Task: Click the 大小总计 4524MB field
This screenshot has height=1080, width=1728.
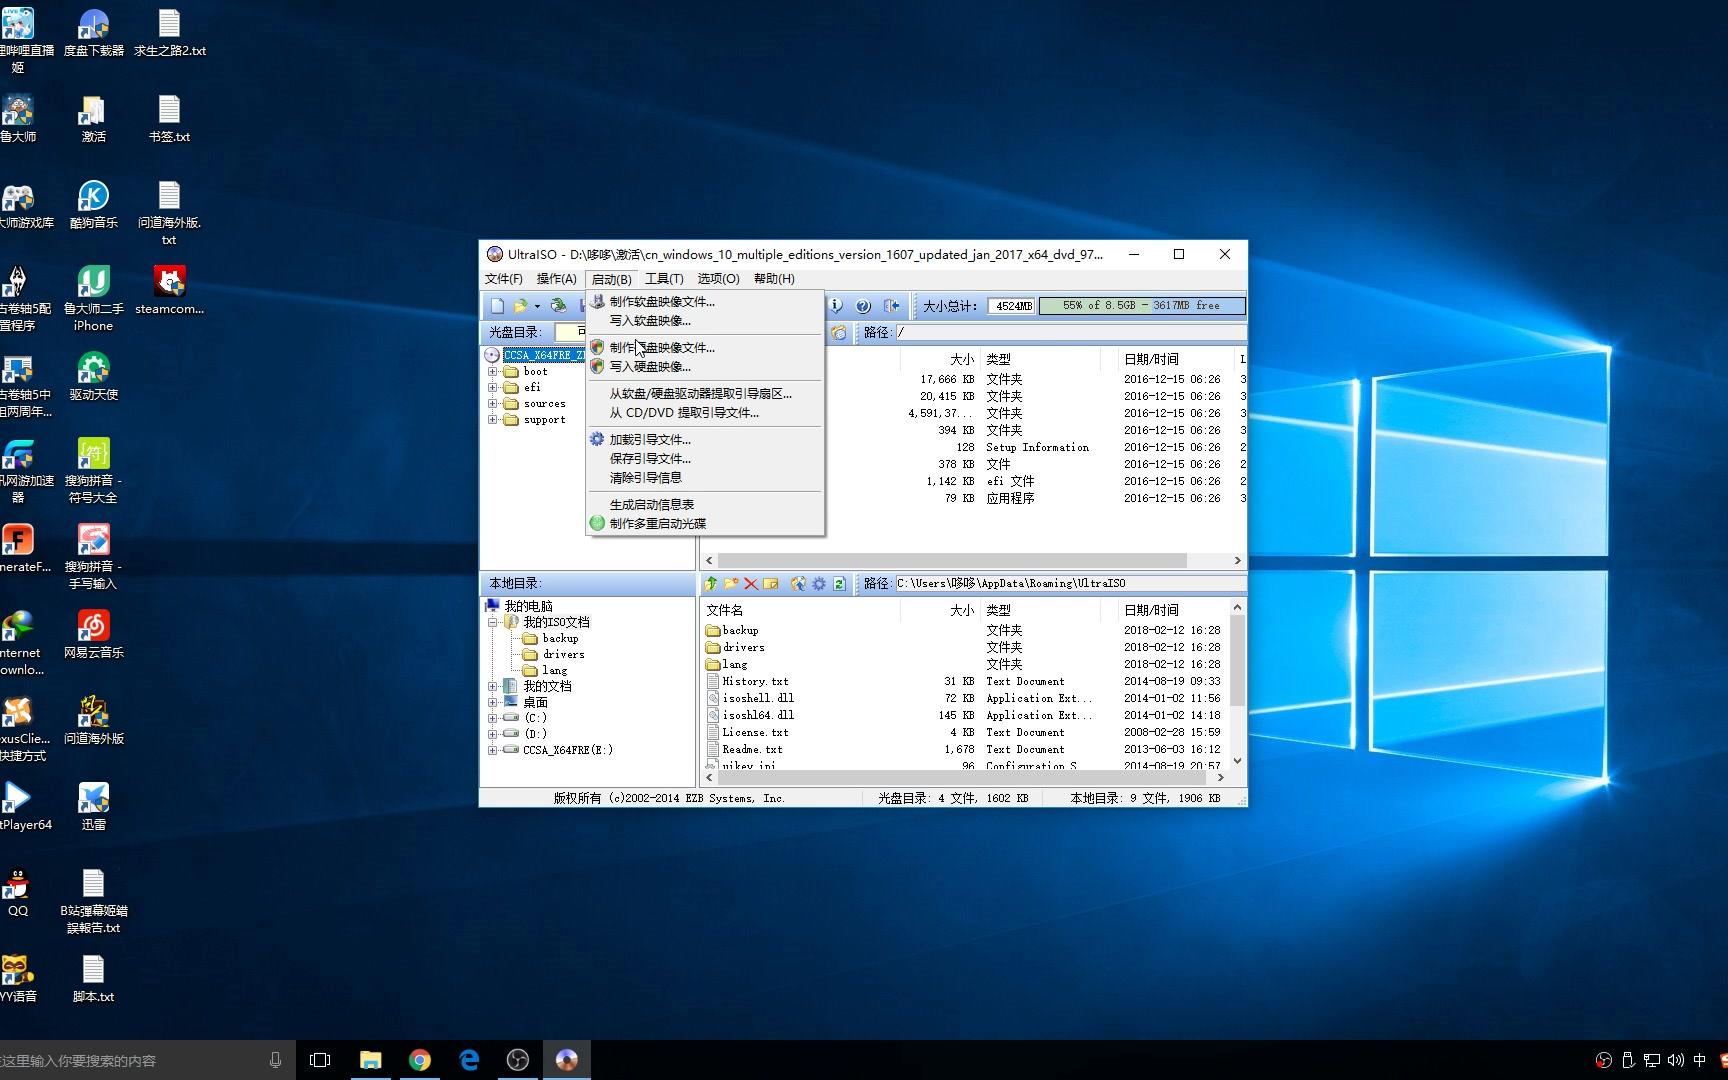Action: click(1012, 306)
